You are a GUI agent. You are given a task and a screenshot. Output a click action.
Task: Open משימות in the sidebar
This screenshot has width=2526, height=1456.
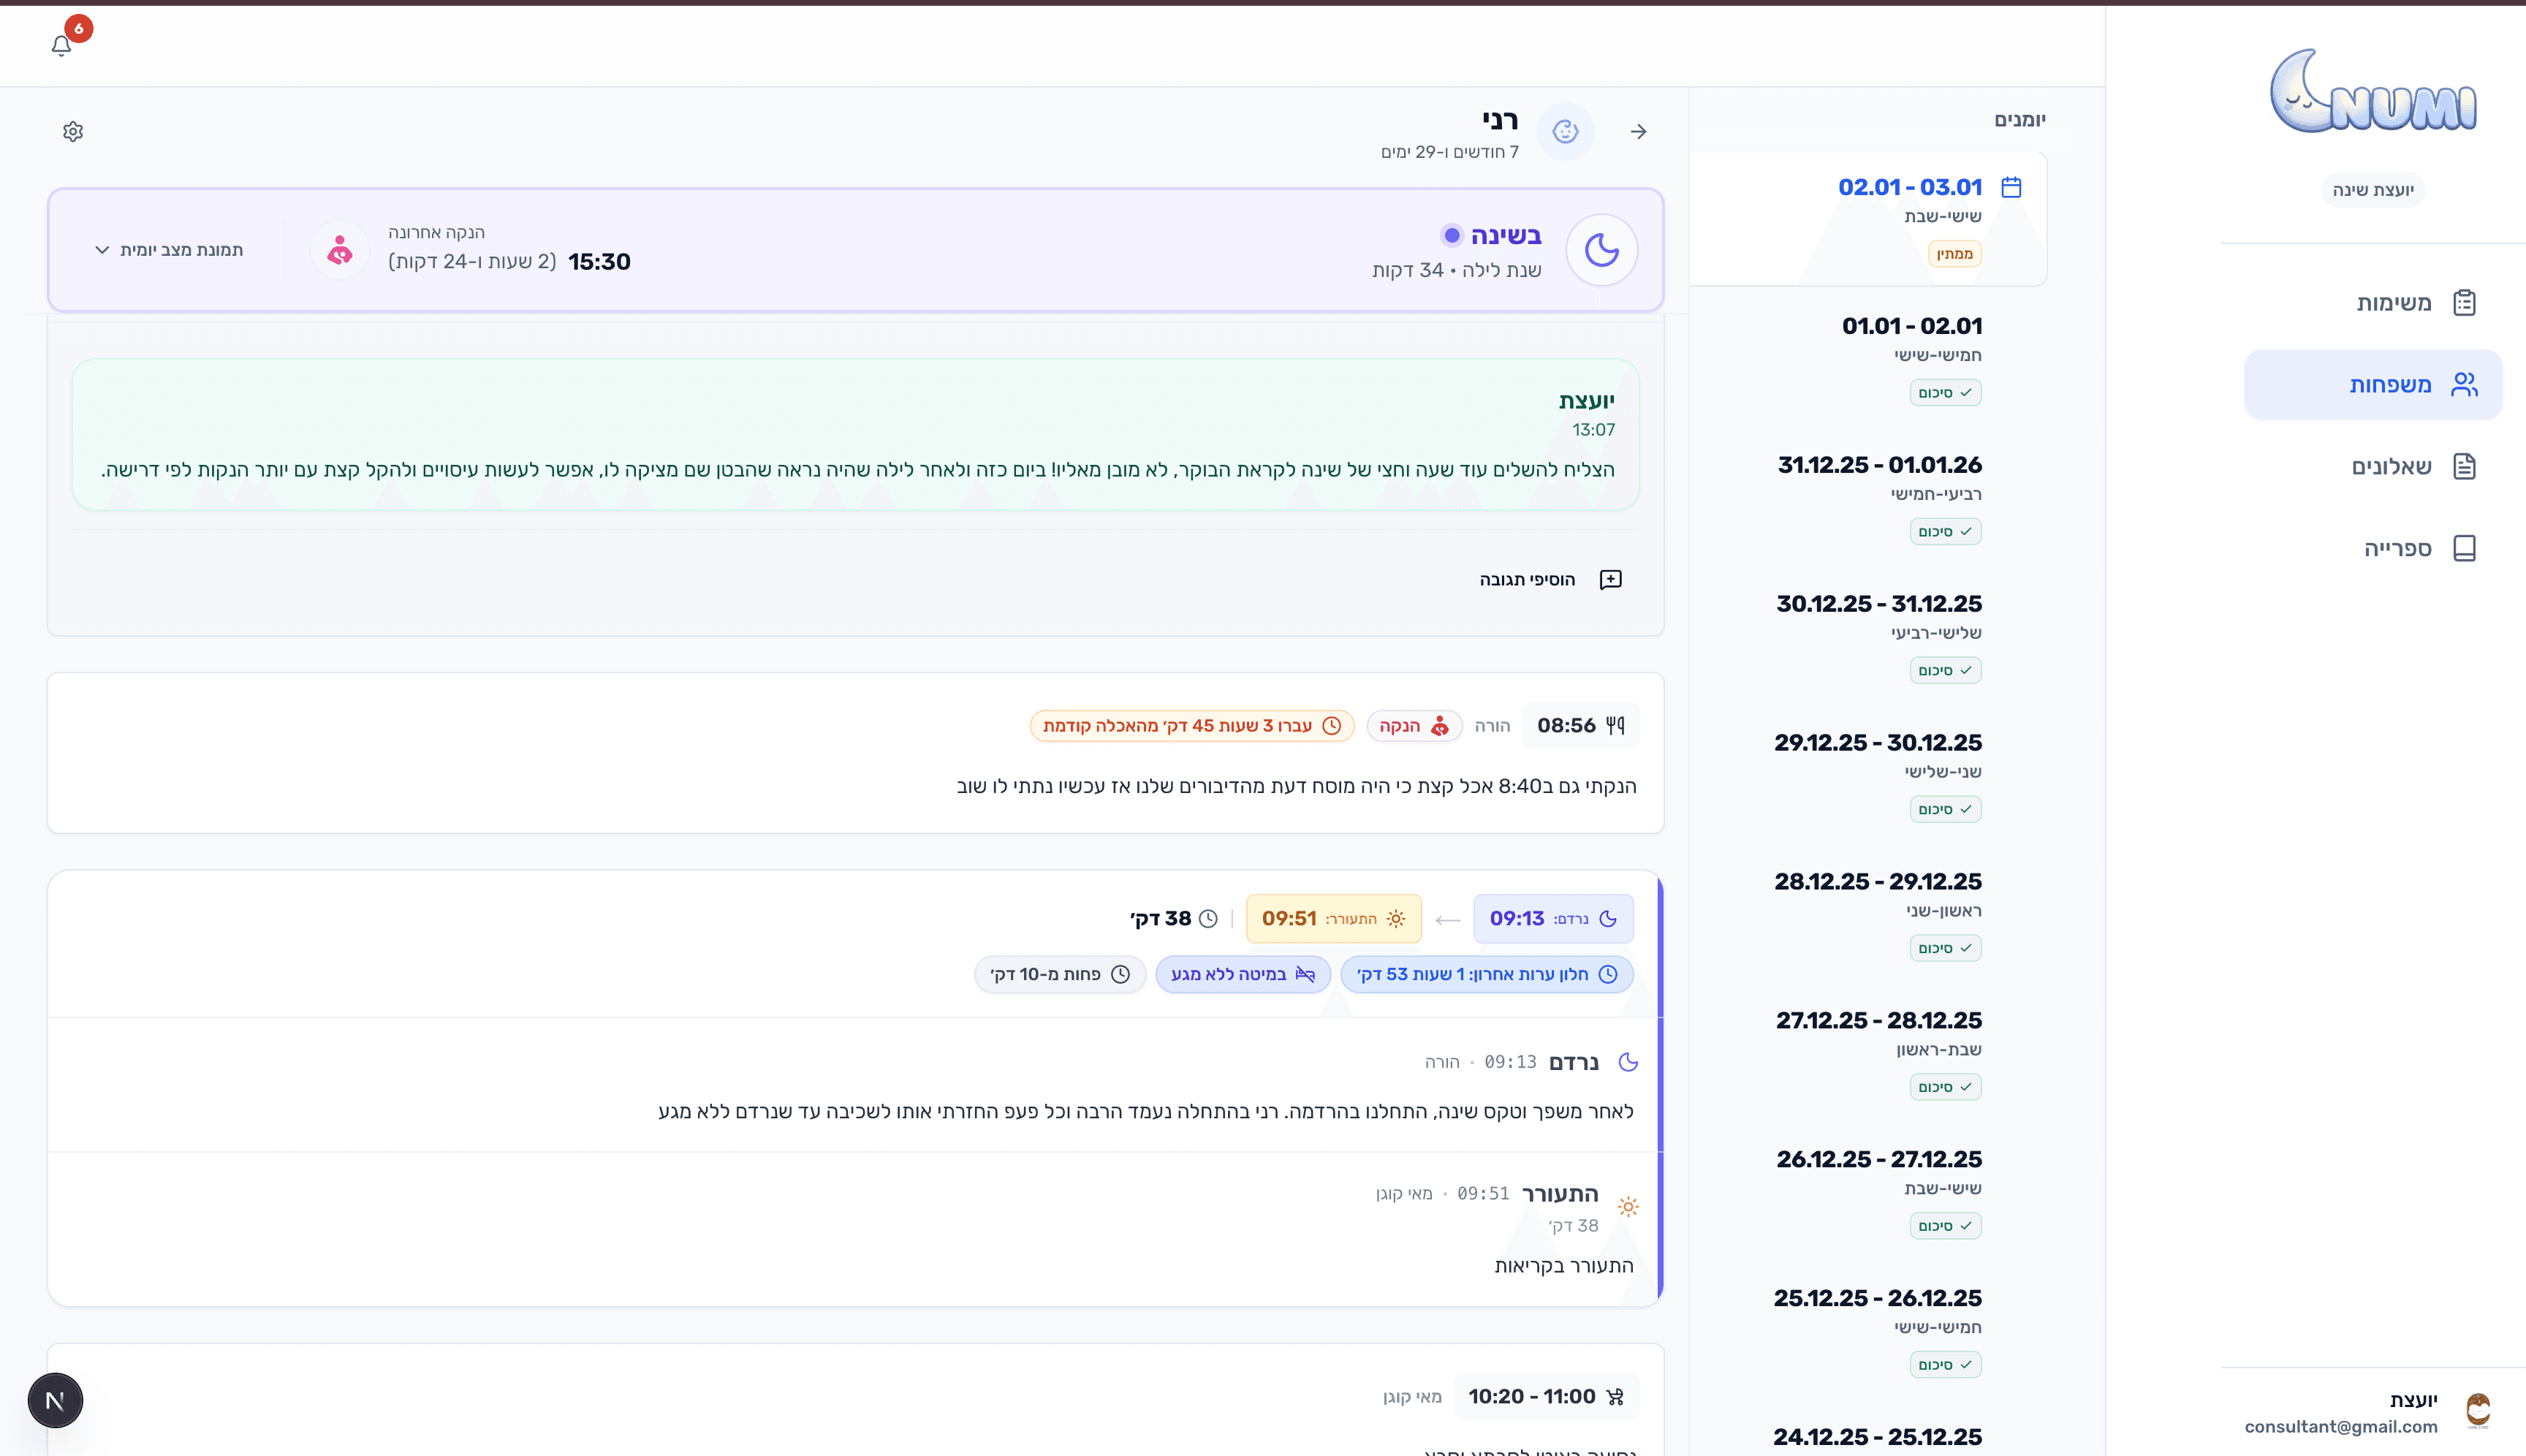click(x=2372, y=303)
